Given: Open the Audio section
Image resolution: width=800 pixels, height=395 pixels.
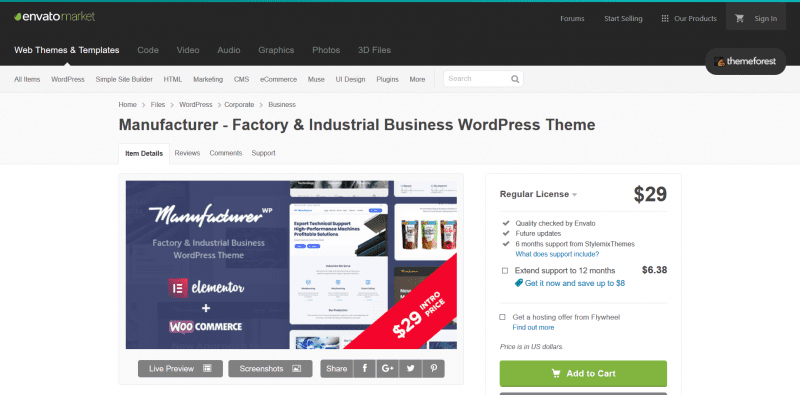Looking at the screenshot, I should click(x=229, y=50).
